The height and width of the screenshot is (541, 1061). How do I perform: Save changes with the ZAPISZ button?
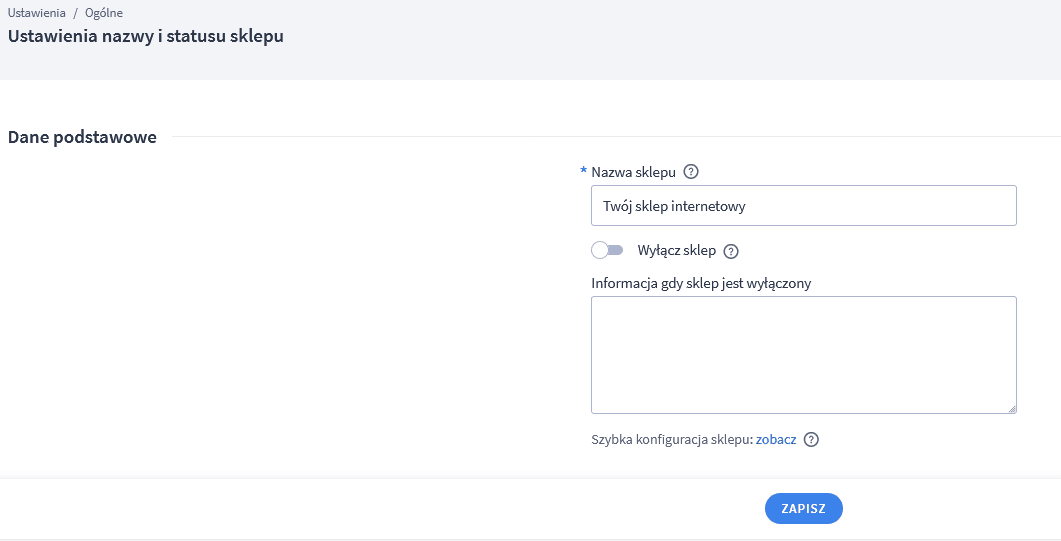click(x=803, y=509)
